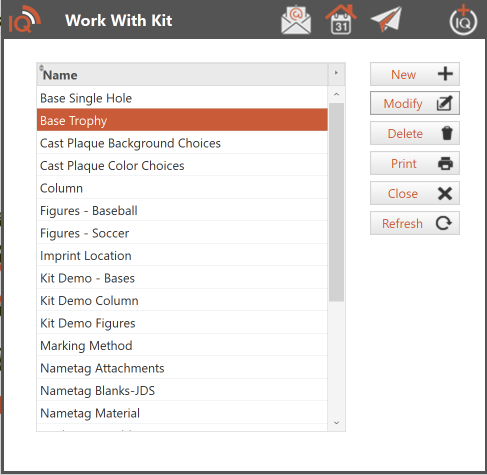
Task: Open the calendar home icon
Action: [x=341, y=20]
